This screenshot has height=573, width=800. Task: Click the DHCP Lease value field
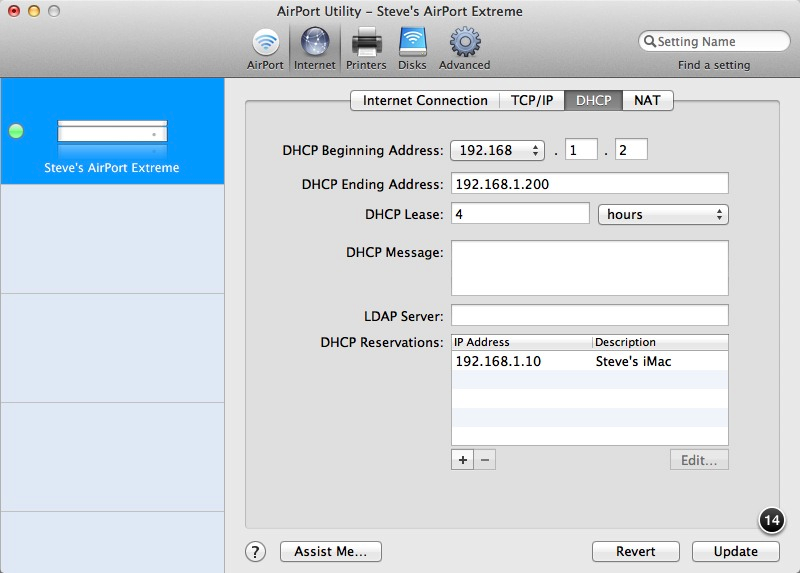(x=520, y=214)
